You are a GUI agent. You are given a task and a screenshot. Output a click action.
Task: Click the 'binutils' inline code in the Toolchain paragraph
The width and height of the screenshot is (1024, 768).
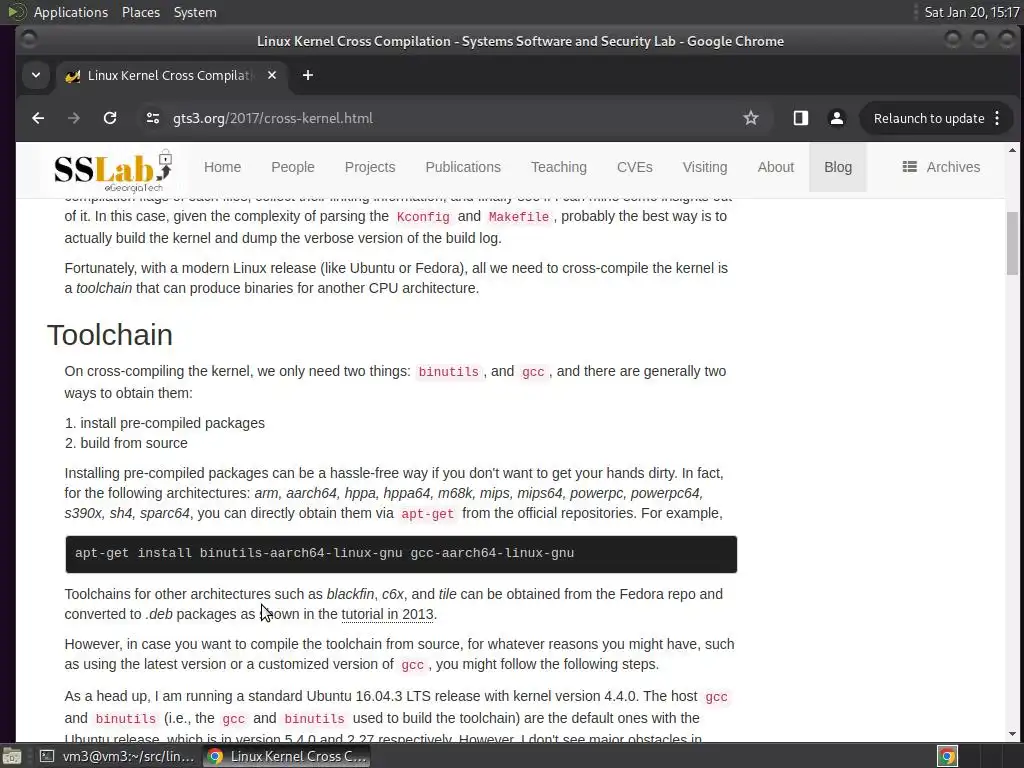click(449, 372)
